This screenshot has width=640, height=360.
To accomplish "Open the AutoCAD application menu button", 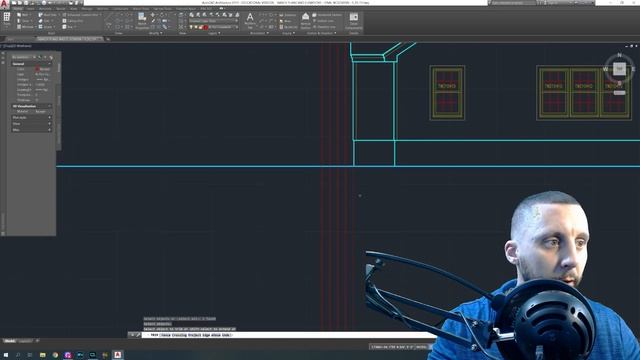I will point(4,4).
